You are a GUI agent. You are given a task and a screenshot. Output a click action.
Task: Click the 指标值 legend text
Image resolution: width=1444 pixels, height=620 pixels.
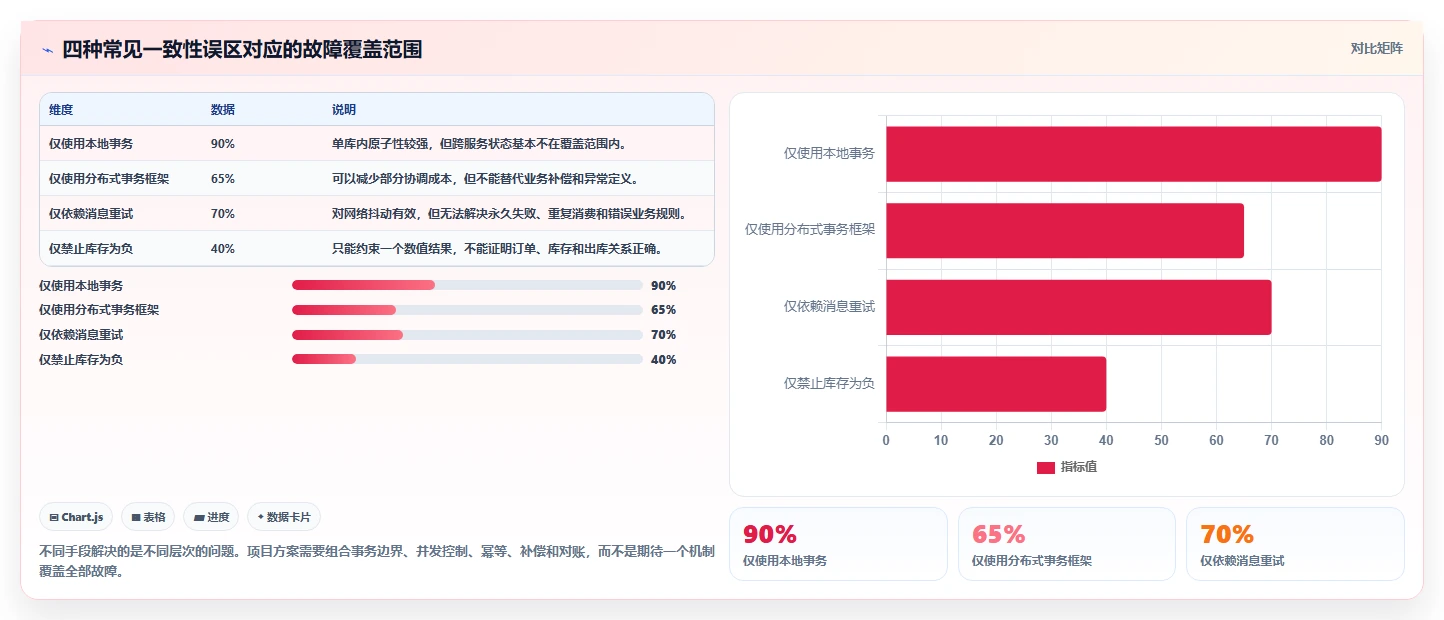click(1079, 468)
